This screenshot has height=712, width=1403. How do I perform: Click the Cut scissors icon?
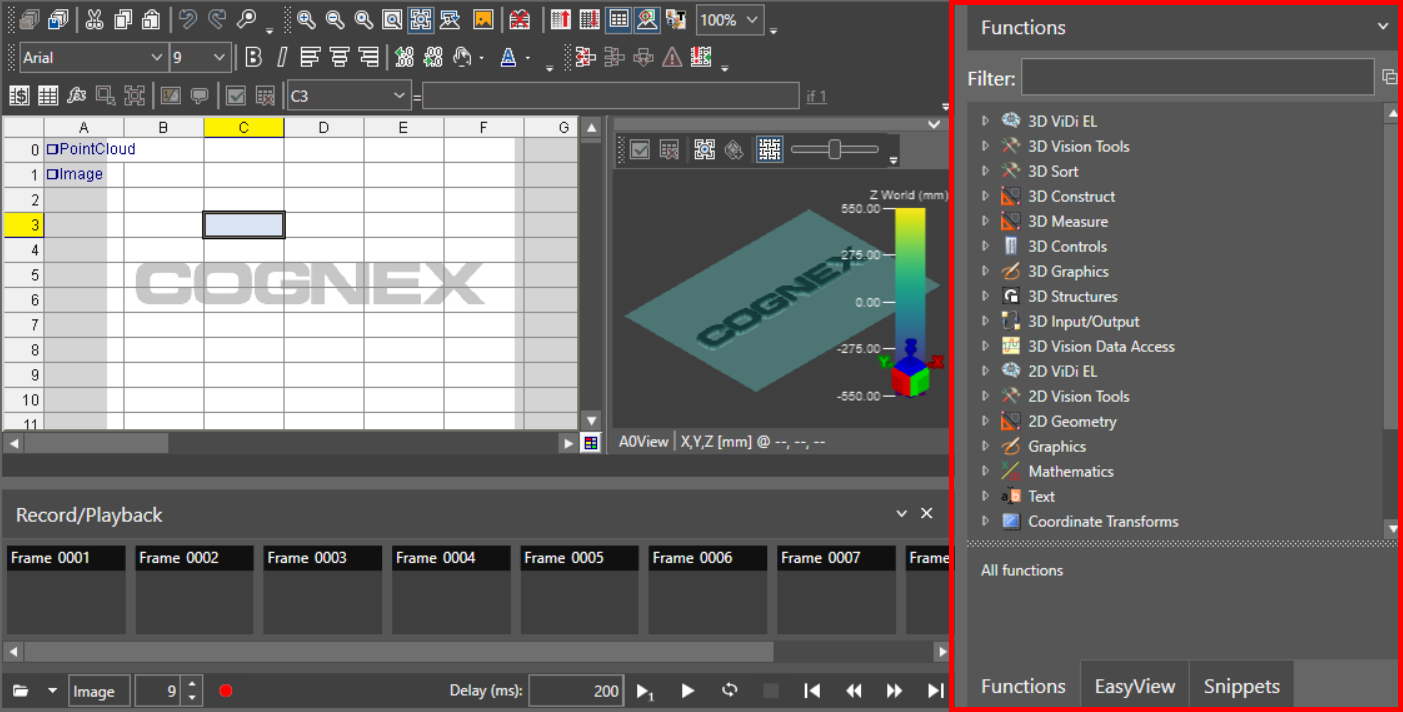pyautogui.click(x=94, y=19)
